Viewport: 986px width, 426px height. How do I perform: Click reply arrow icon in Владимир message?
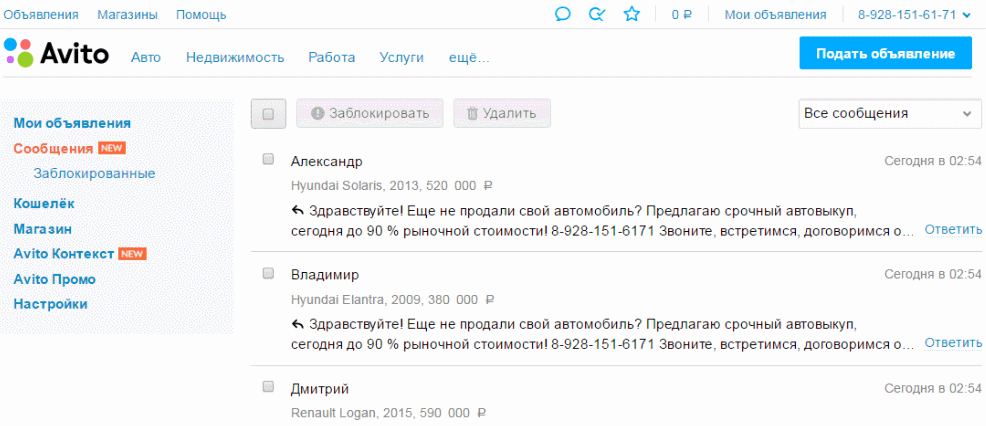[x=297, y=324]
